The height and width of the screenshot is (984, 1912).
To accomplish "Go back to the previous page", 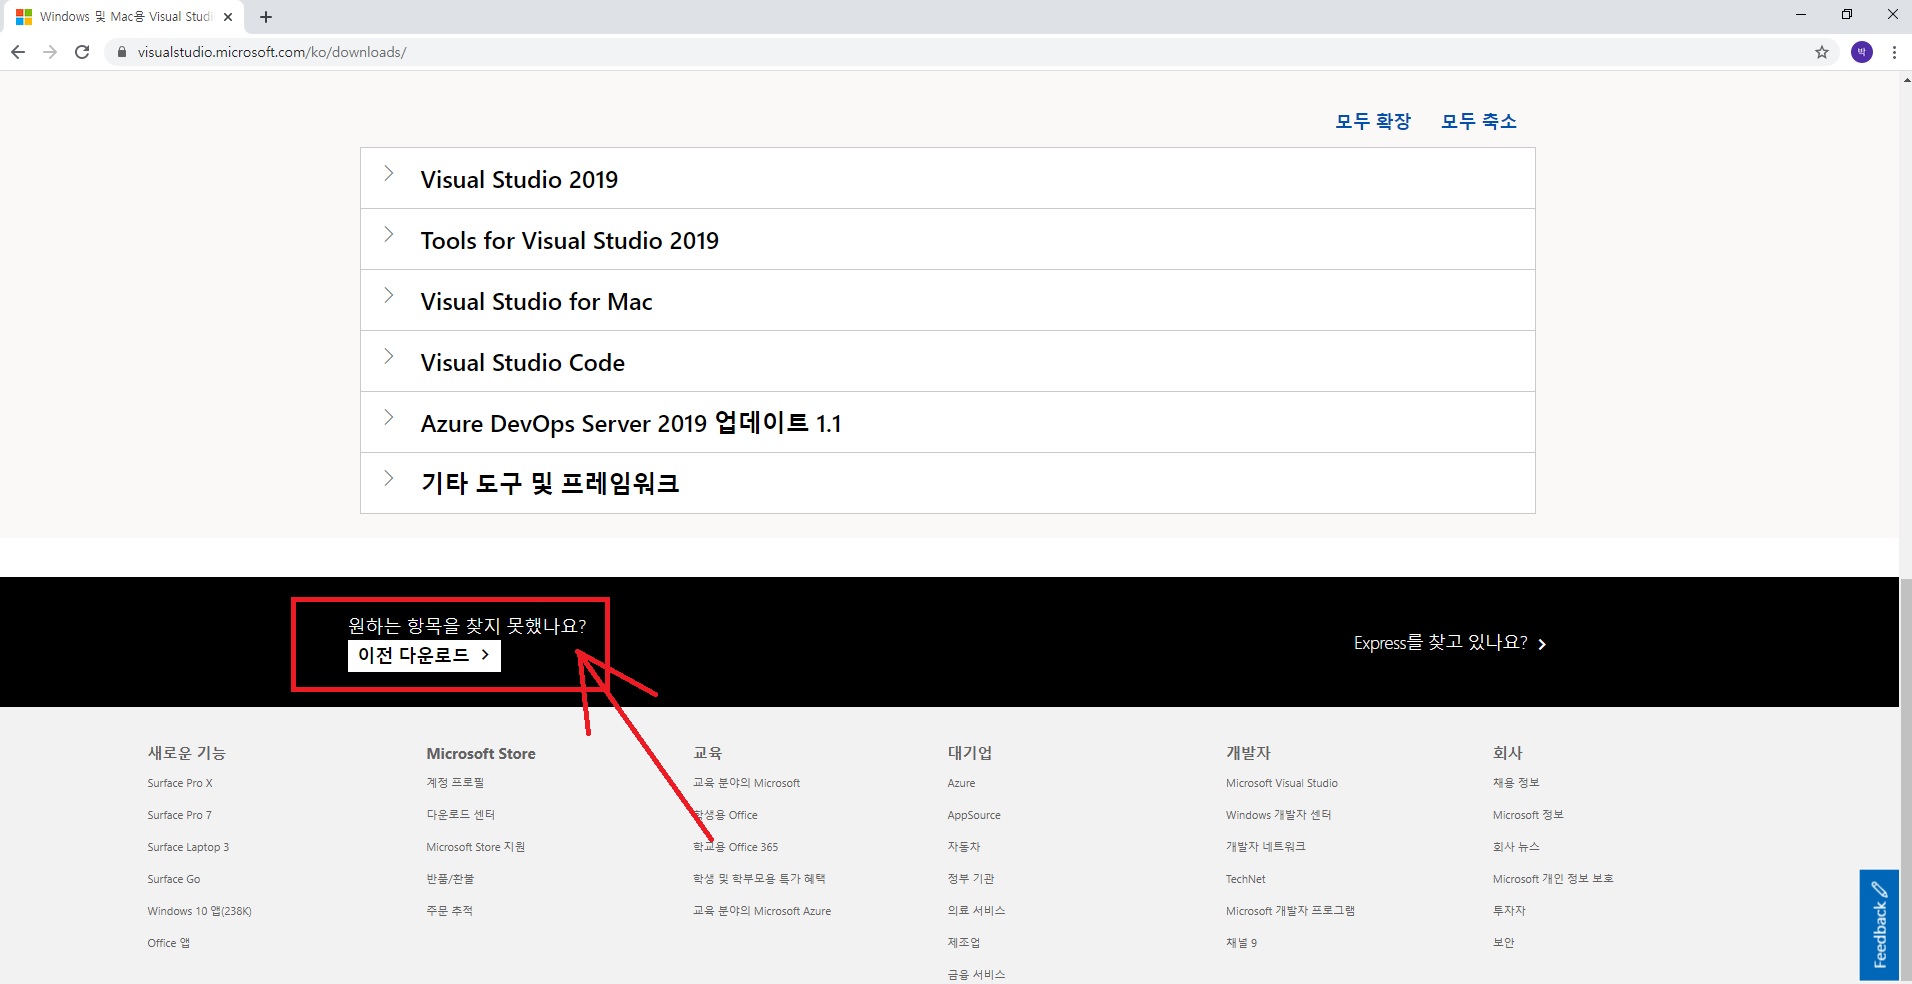I will [18, 52].
